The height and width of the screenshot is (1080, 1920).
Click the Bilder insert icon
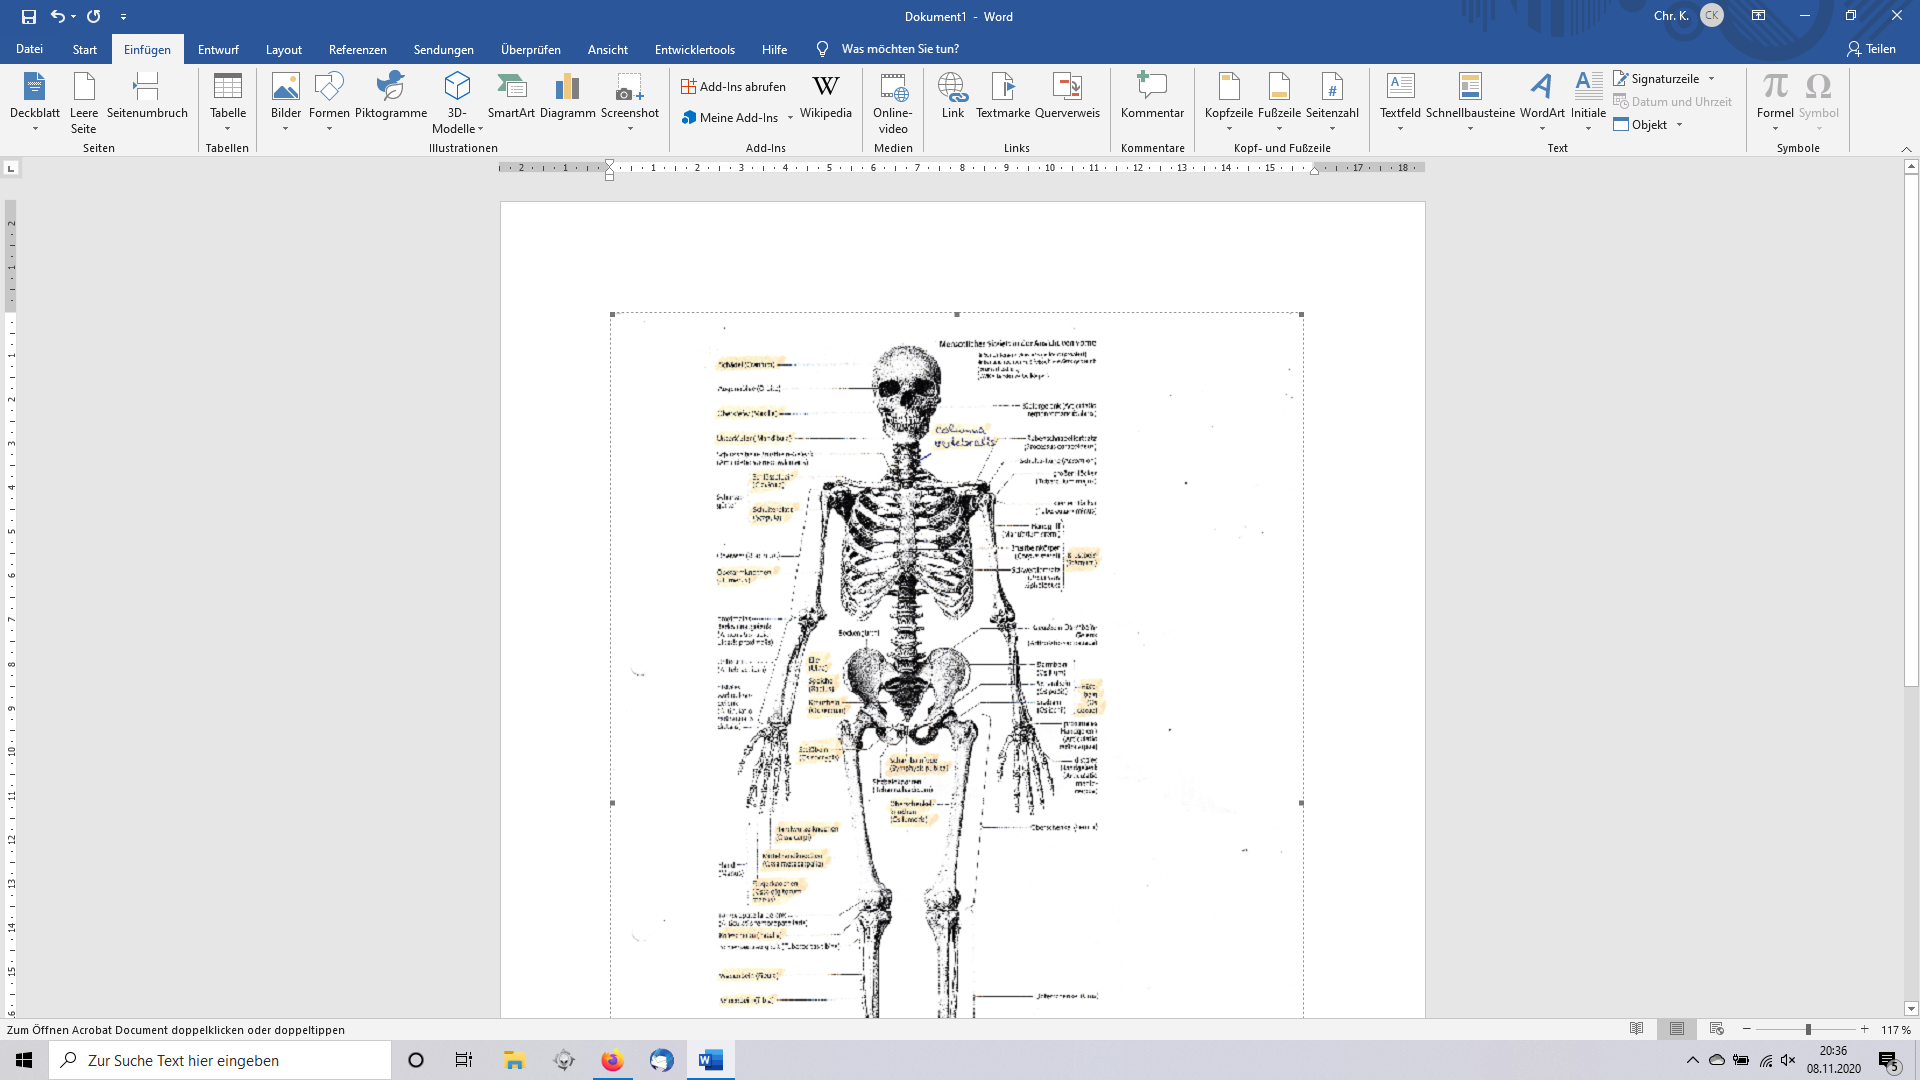coord(285,95)
